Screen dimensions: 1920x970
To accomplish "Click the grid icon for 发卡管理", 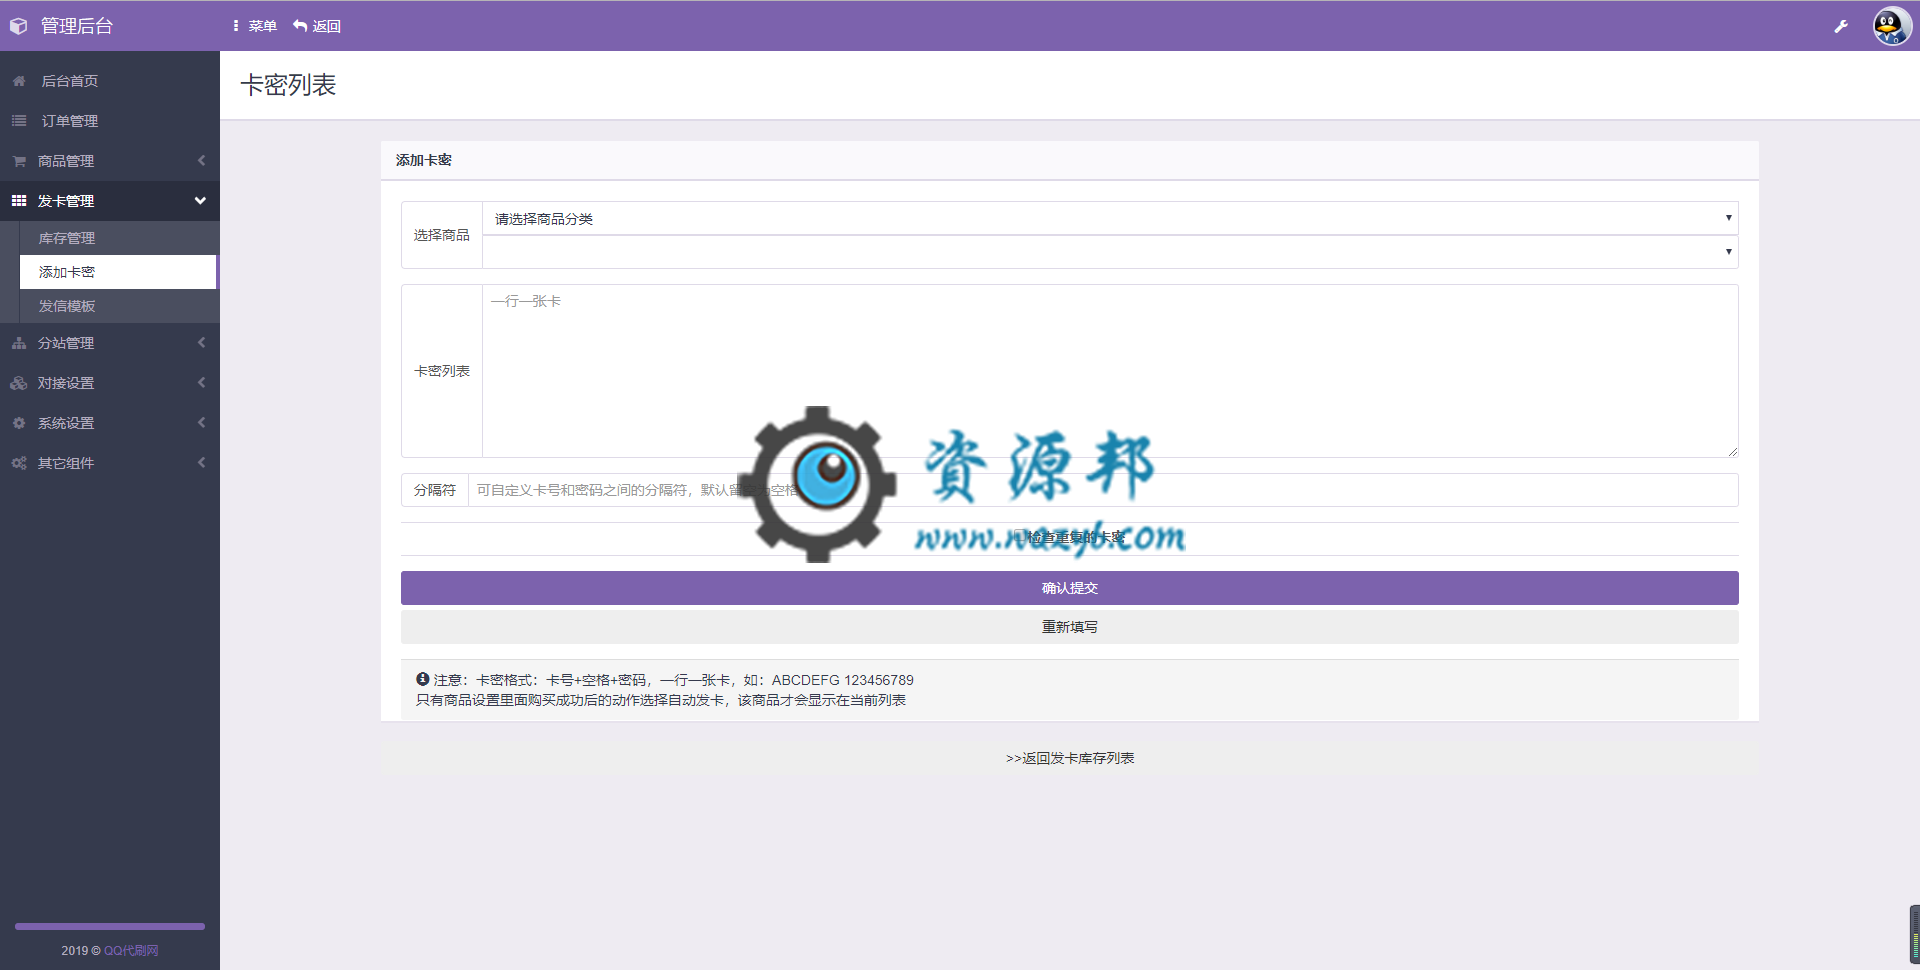I will (x=19, y=201).
